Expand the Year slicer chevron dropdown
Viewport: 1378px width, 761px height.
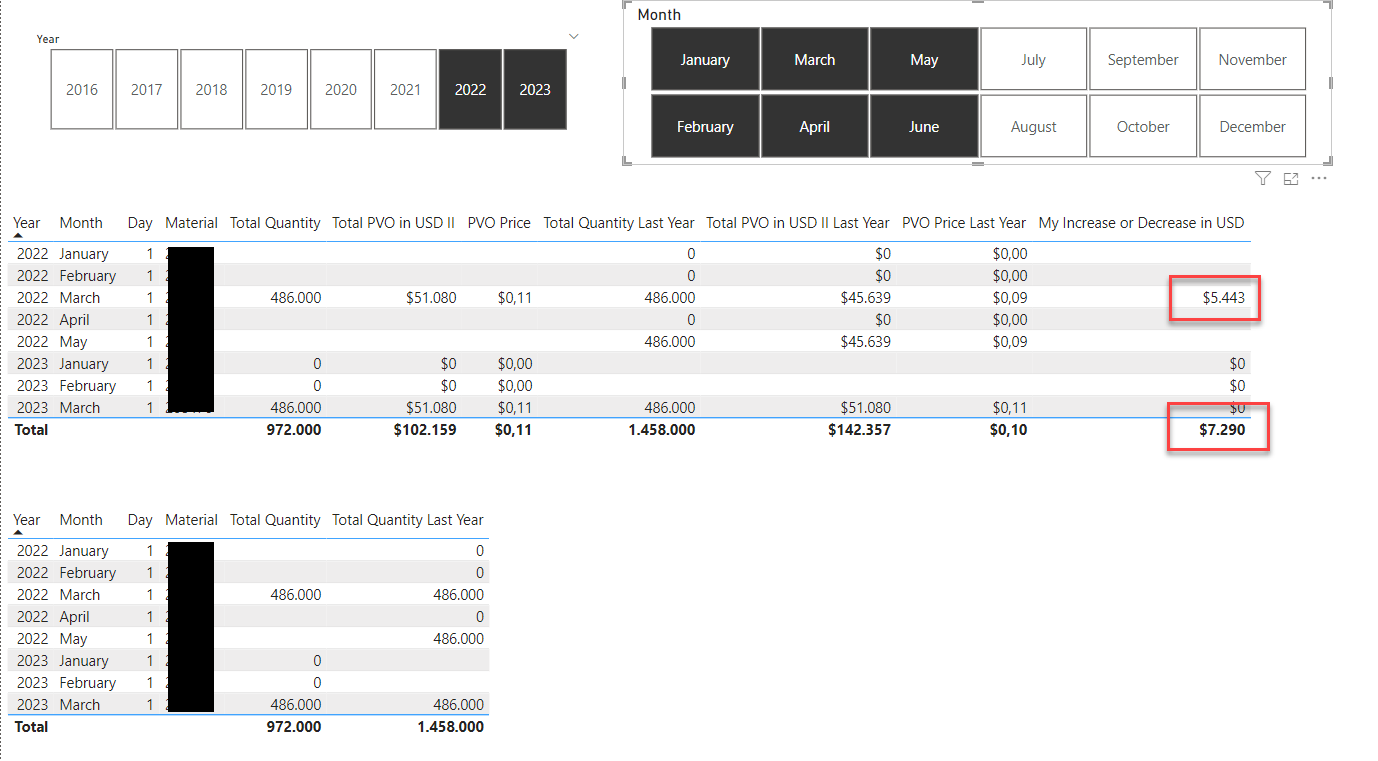tap(574, 37)
